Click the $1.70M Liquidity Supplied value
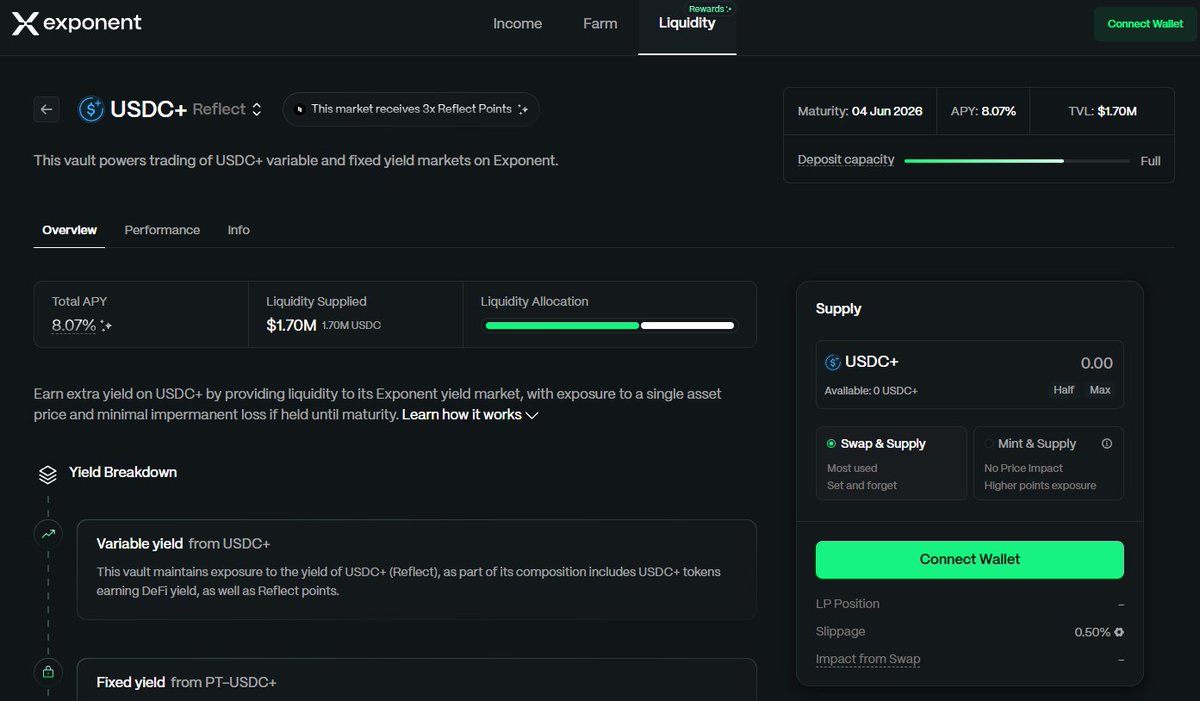 click(291, 325)
